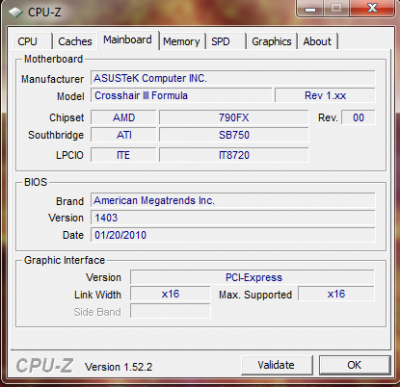400x387 pixels.
Task: Click the Max. Supported x16 value
Action: tap(336, 294)
